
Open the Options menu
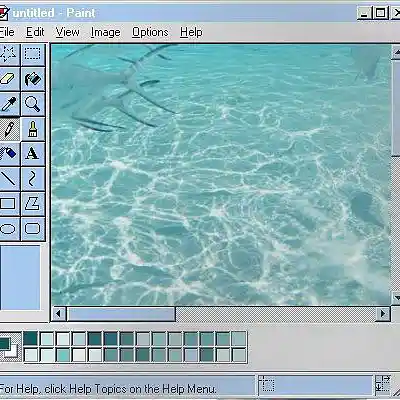coord(150,32)
